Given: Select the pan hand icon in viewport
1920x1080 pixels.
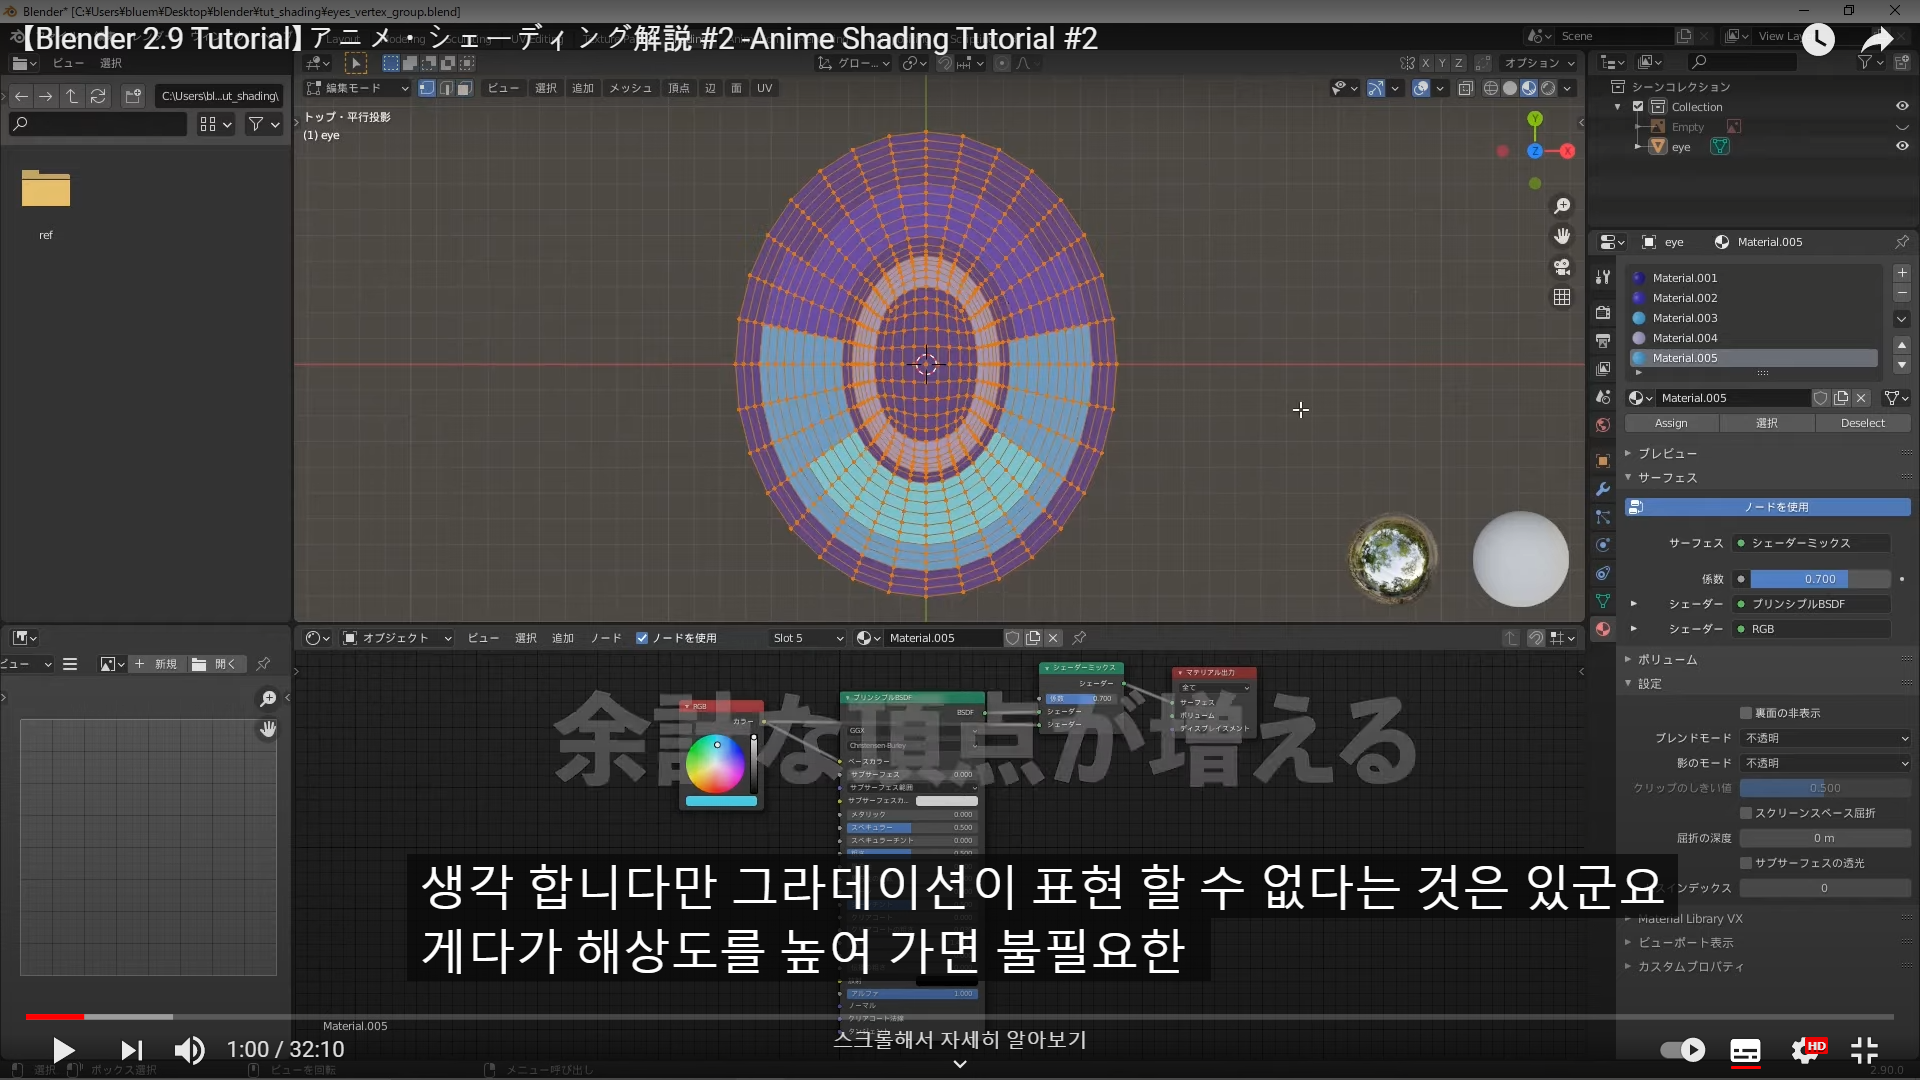Looking at the screenshot, I should (1562, 236).
